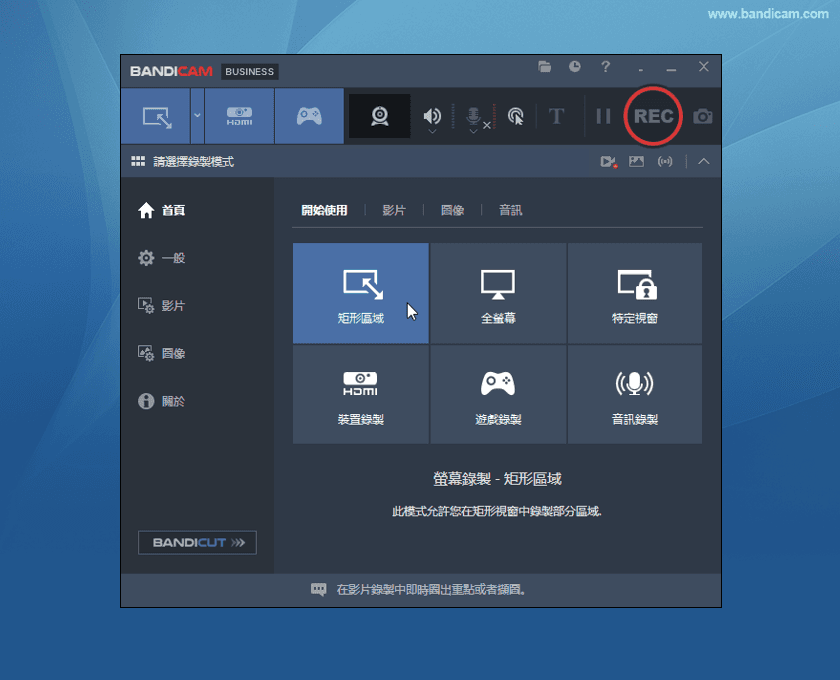Open speaker settings arrow below speaker icon
840x680 pixels.
(x=432, y=131)
